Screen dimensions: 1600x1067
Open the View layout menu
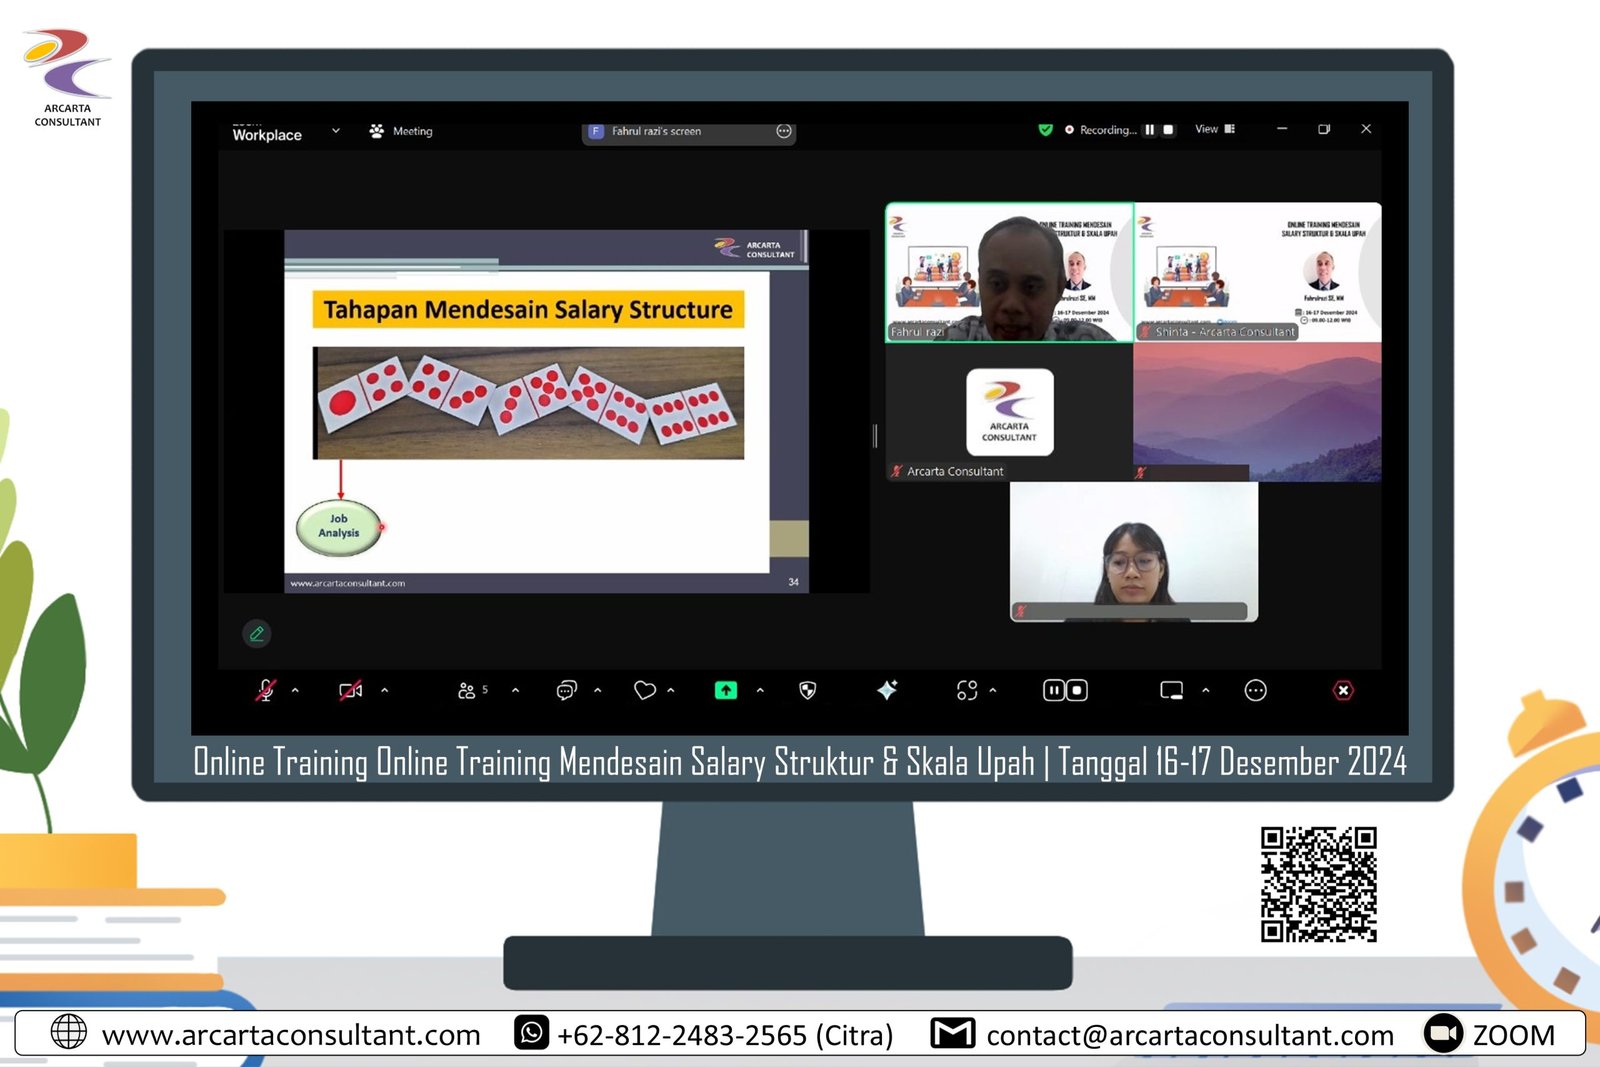click(x=1215, y=129)
